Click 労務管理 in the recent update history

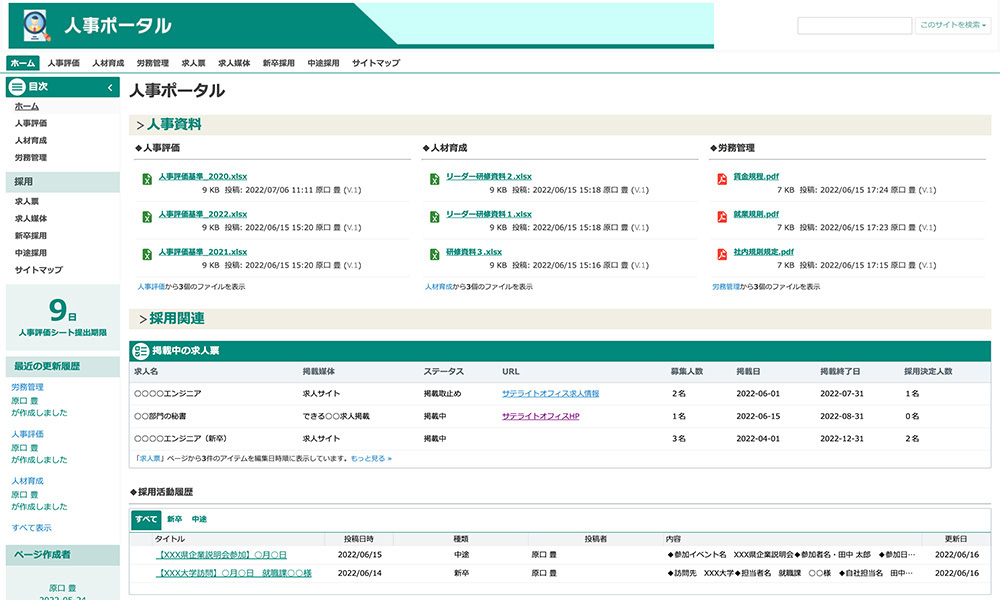click(27, 387)
